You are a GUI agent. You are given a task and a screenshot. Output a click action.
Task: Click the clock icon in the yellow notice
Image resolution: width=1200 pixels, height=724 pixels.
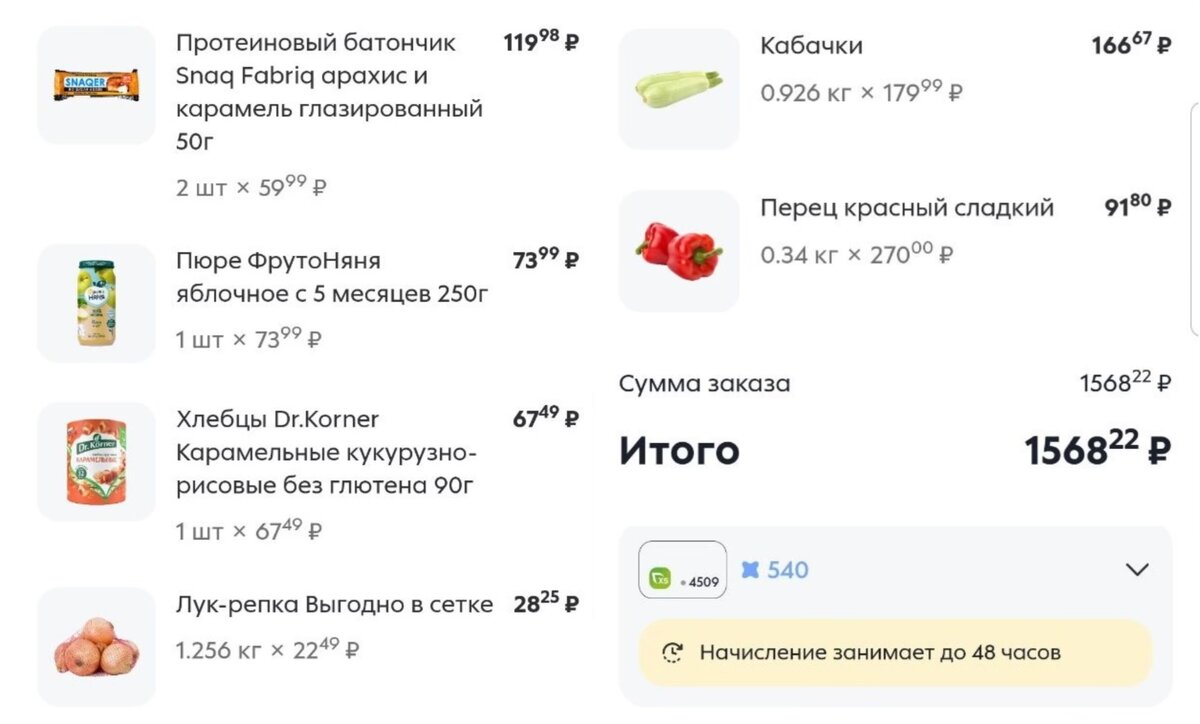[x=673, y=652]
